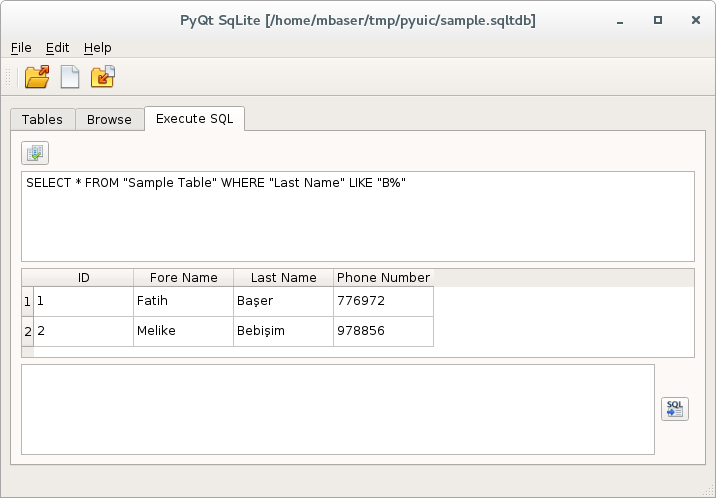716x498 pixels.
Task: Switch to the Tables tab
Action: click(42, 120)
